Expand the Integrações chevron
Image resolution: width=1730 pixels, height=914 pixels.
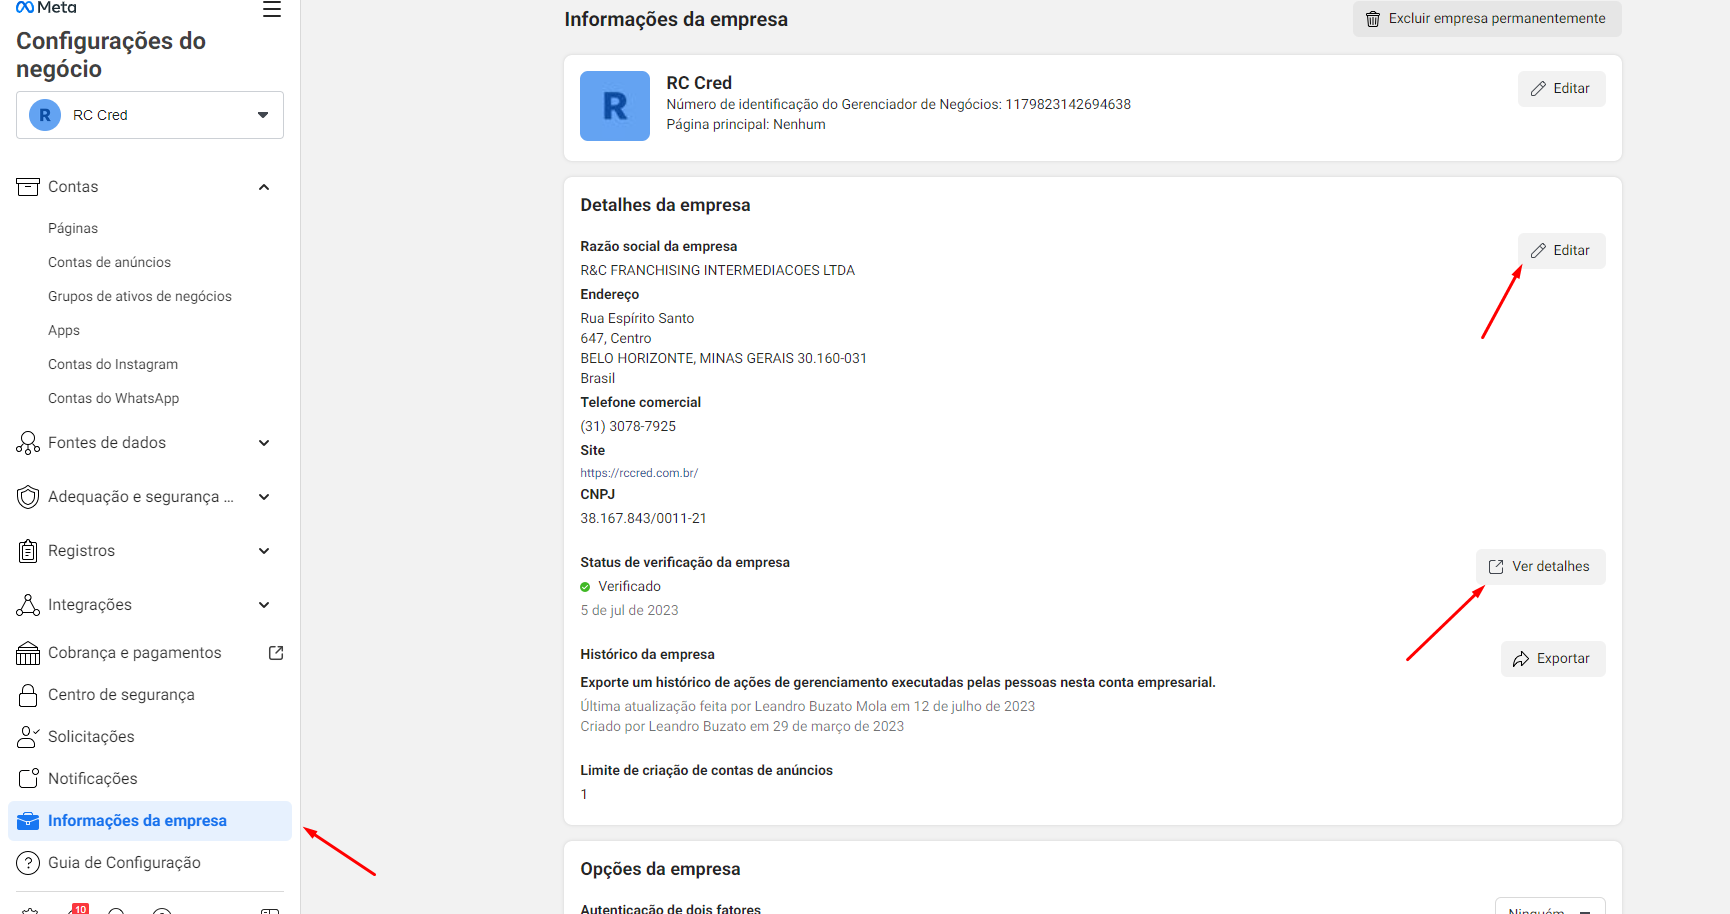coord(264,605)
